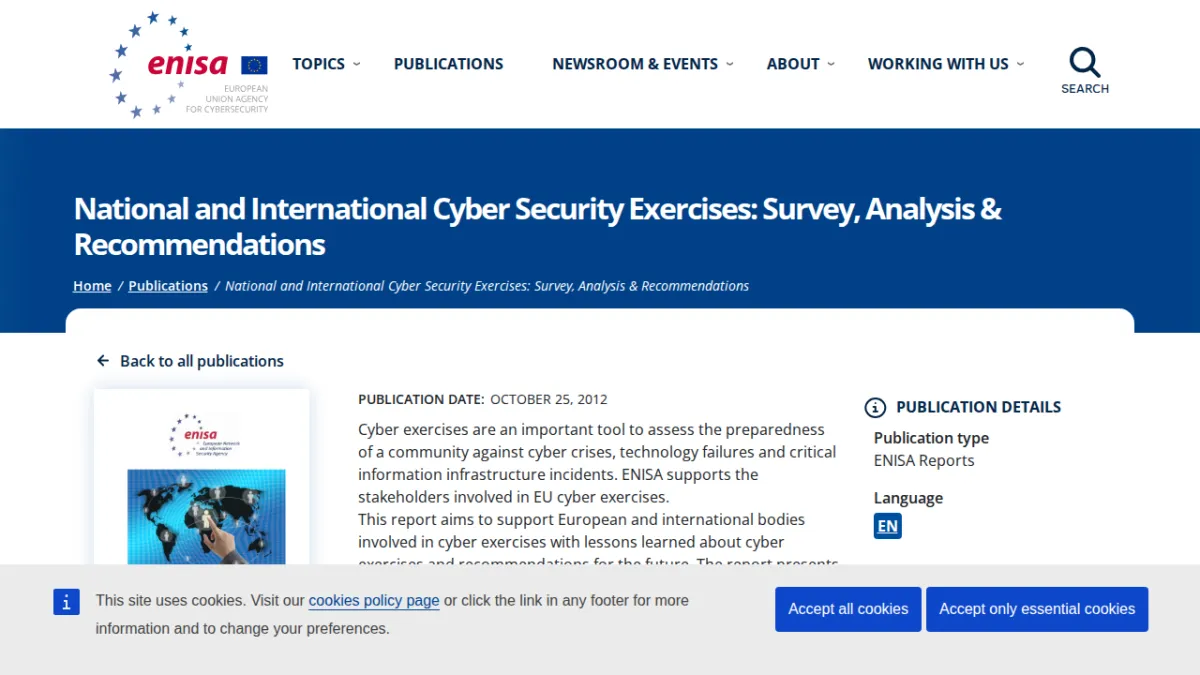
Task: Open the WORKING WITH US menu
Action: click(938, 64)
